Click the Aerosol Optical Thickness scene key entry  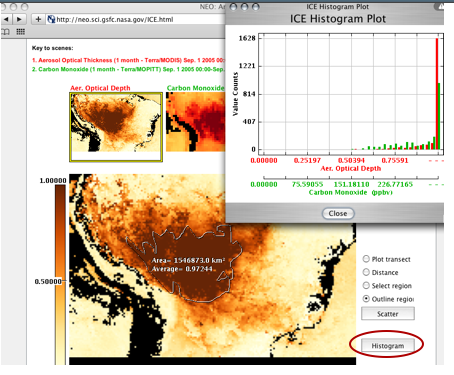(x=129, y=60)
